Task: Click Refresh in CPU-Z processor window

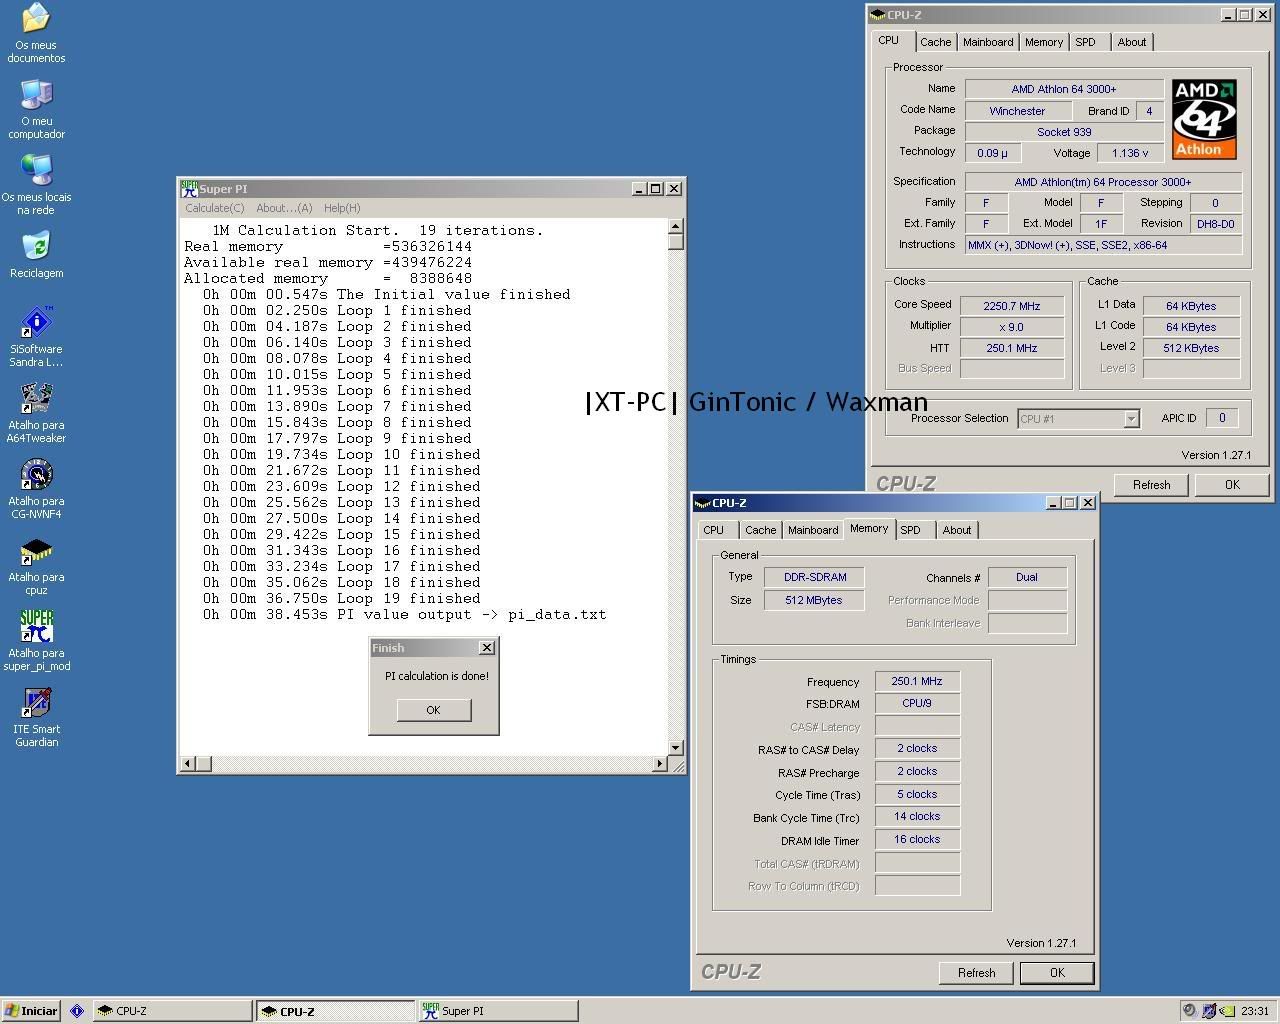Action: click(x=1151, y=485)
